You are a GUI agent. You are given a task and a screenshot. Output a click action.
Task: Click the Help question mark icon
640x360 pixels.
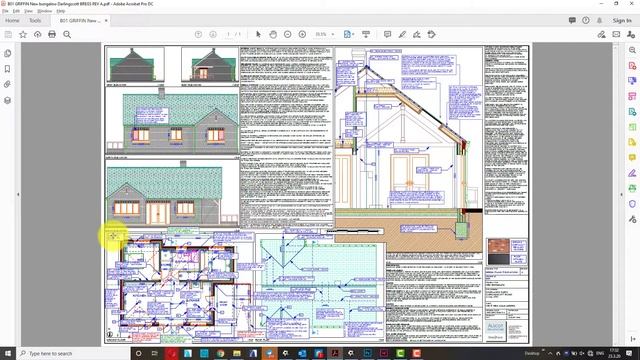point(586,20)
